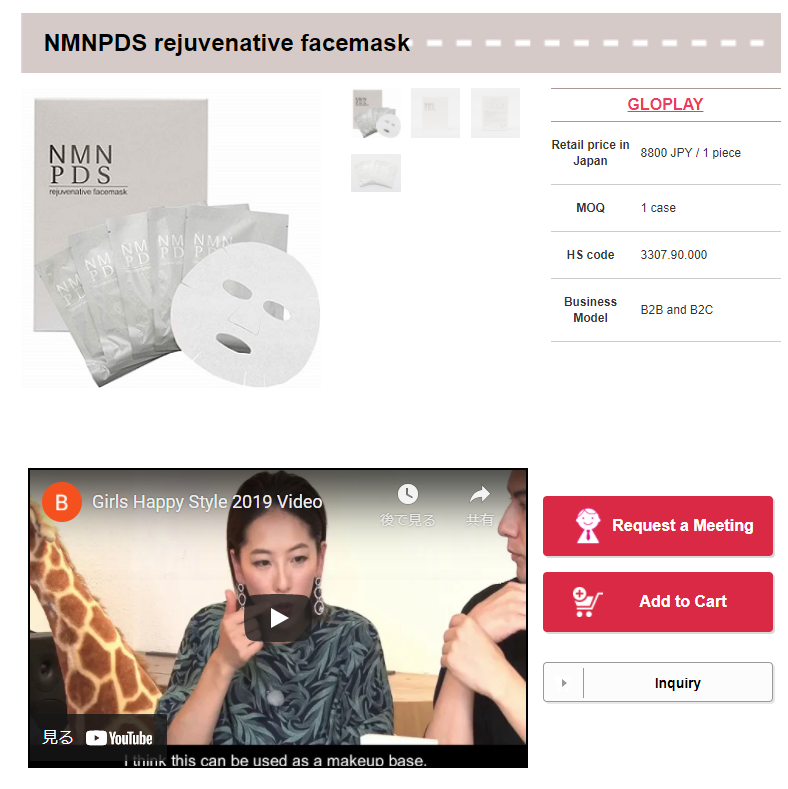Click the 見る watch text on video

(58, 738)
